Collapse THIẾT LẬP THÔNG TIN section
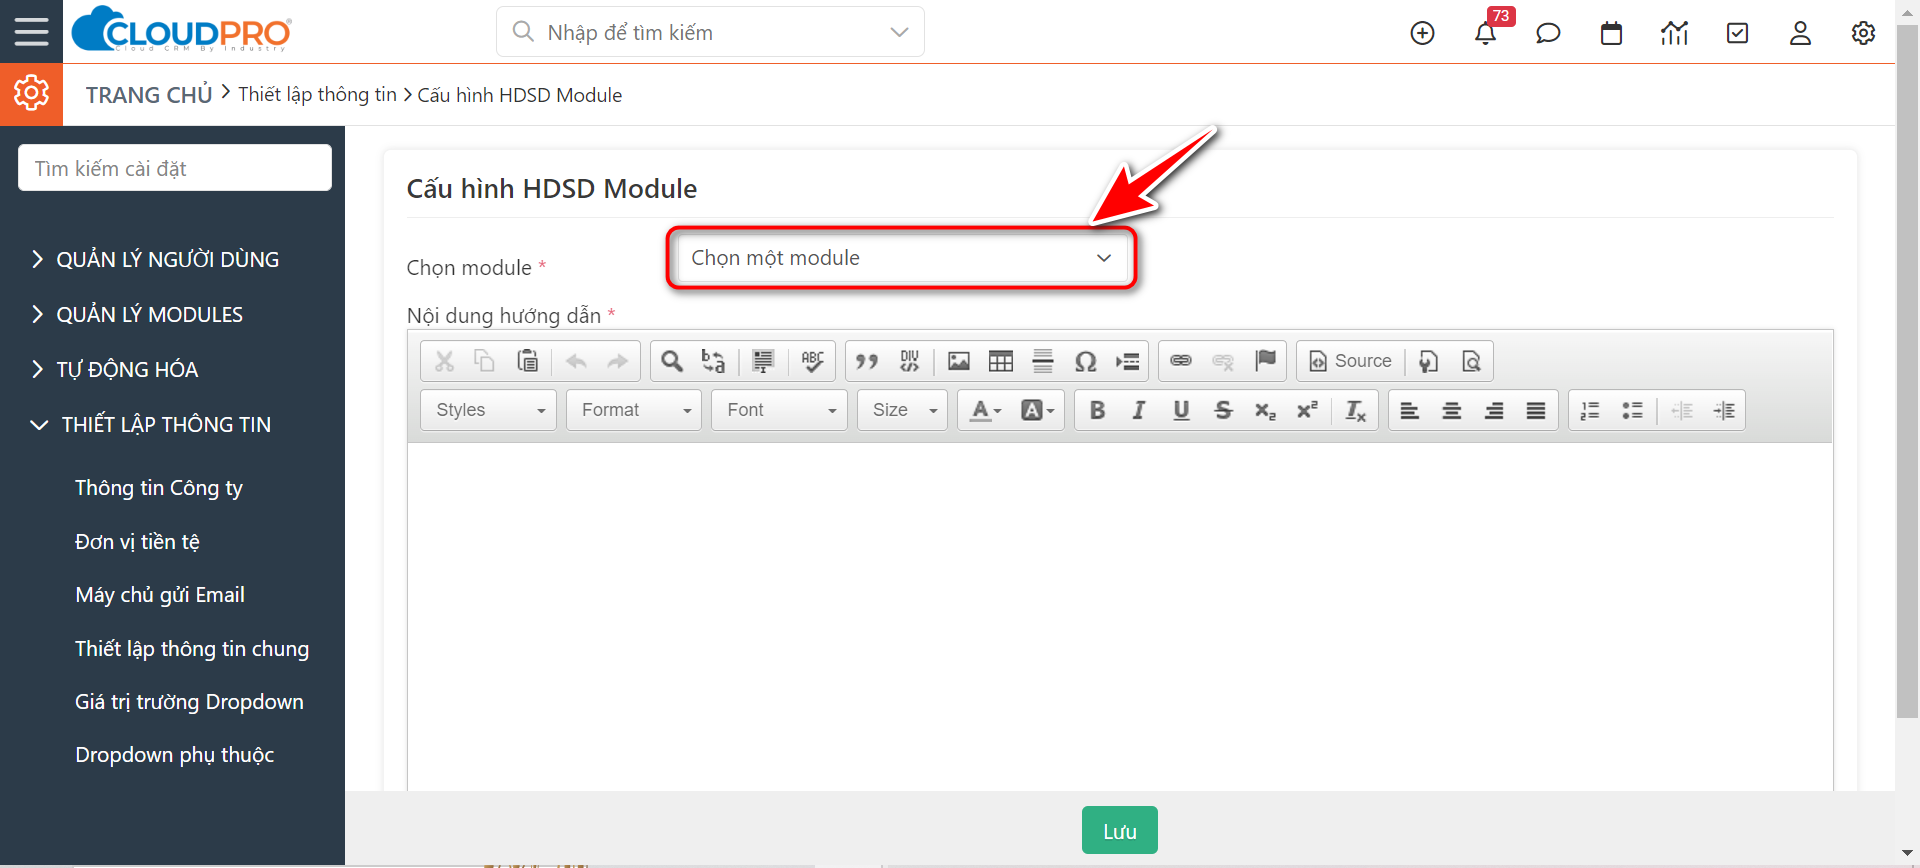Screen dimensions: 1920x868 tap(150, 425)
